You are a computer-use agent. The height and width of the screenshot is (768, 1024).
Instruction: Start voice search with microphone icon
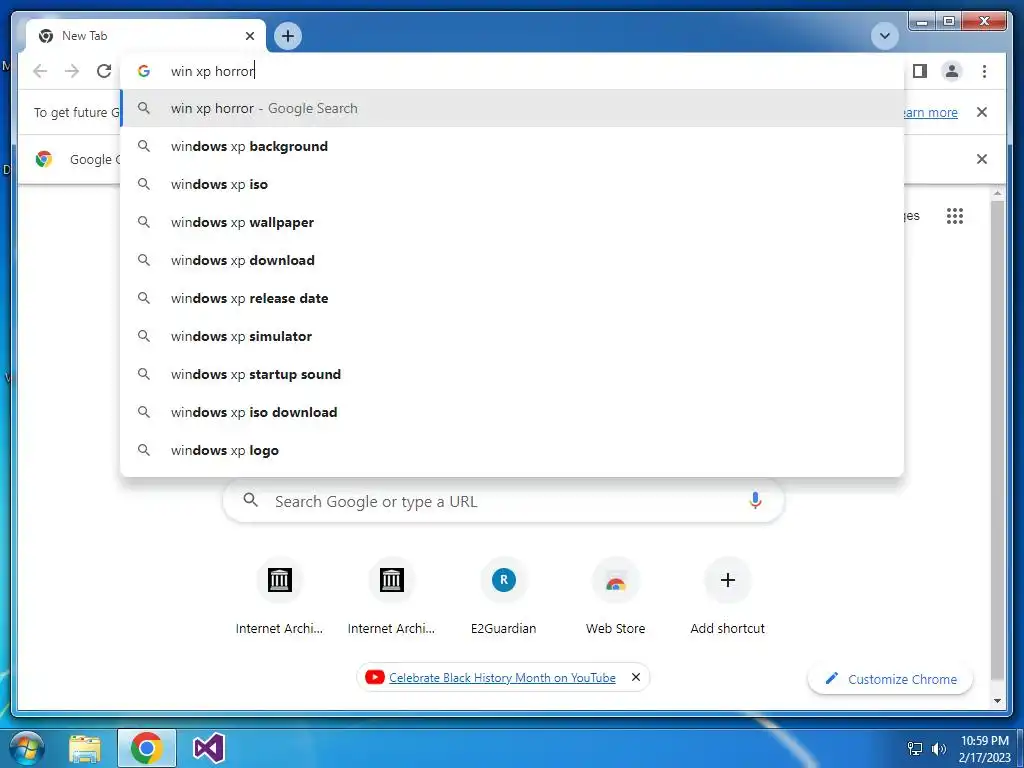[755, 501]
